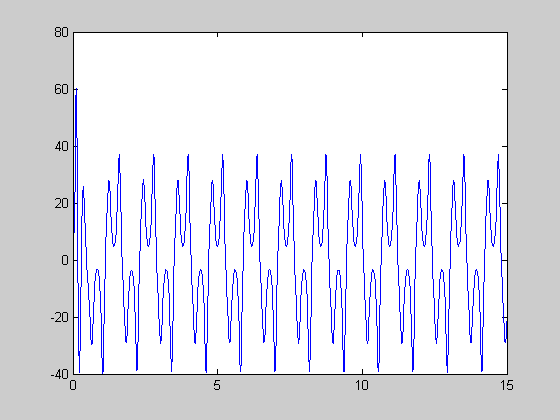
Task: Click the x-axis tick label 15
Action: (506, 385)
